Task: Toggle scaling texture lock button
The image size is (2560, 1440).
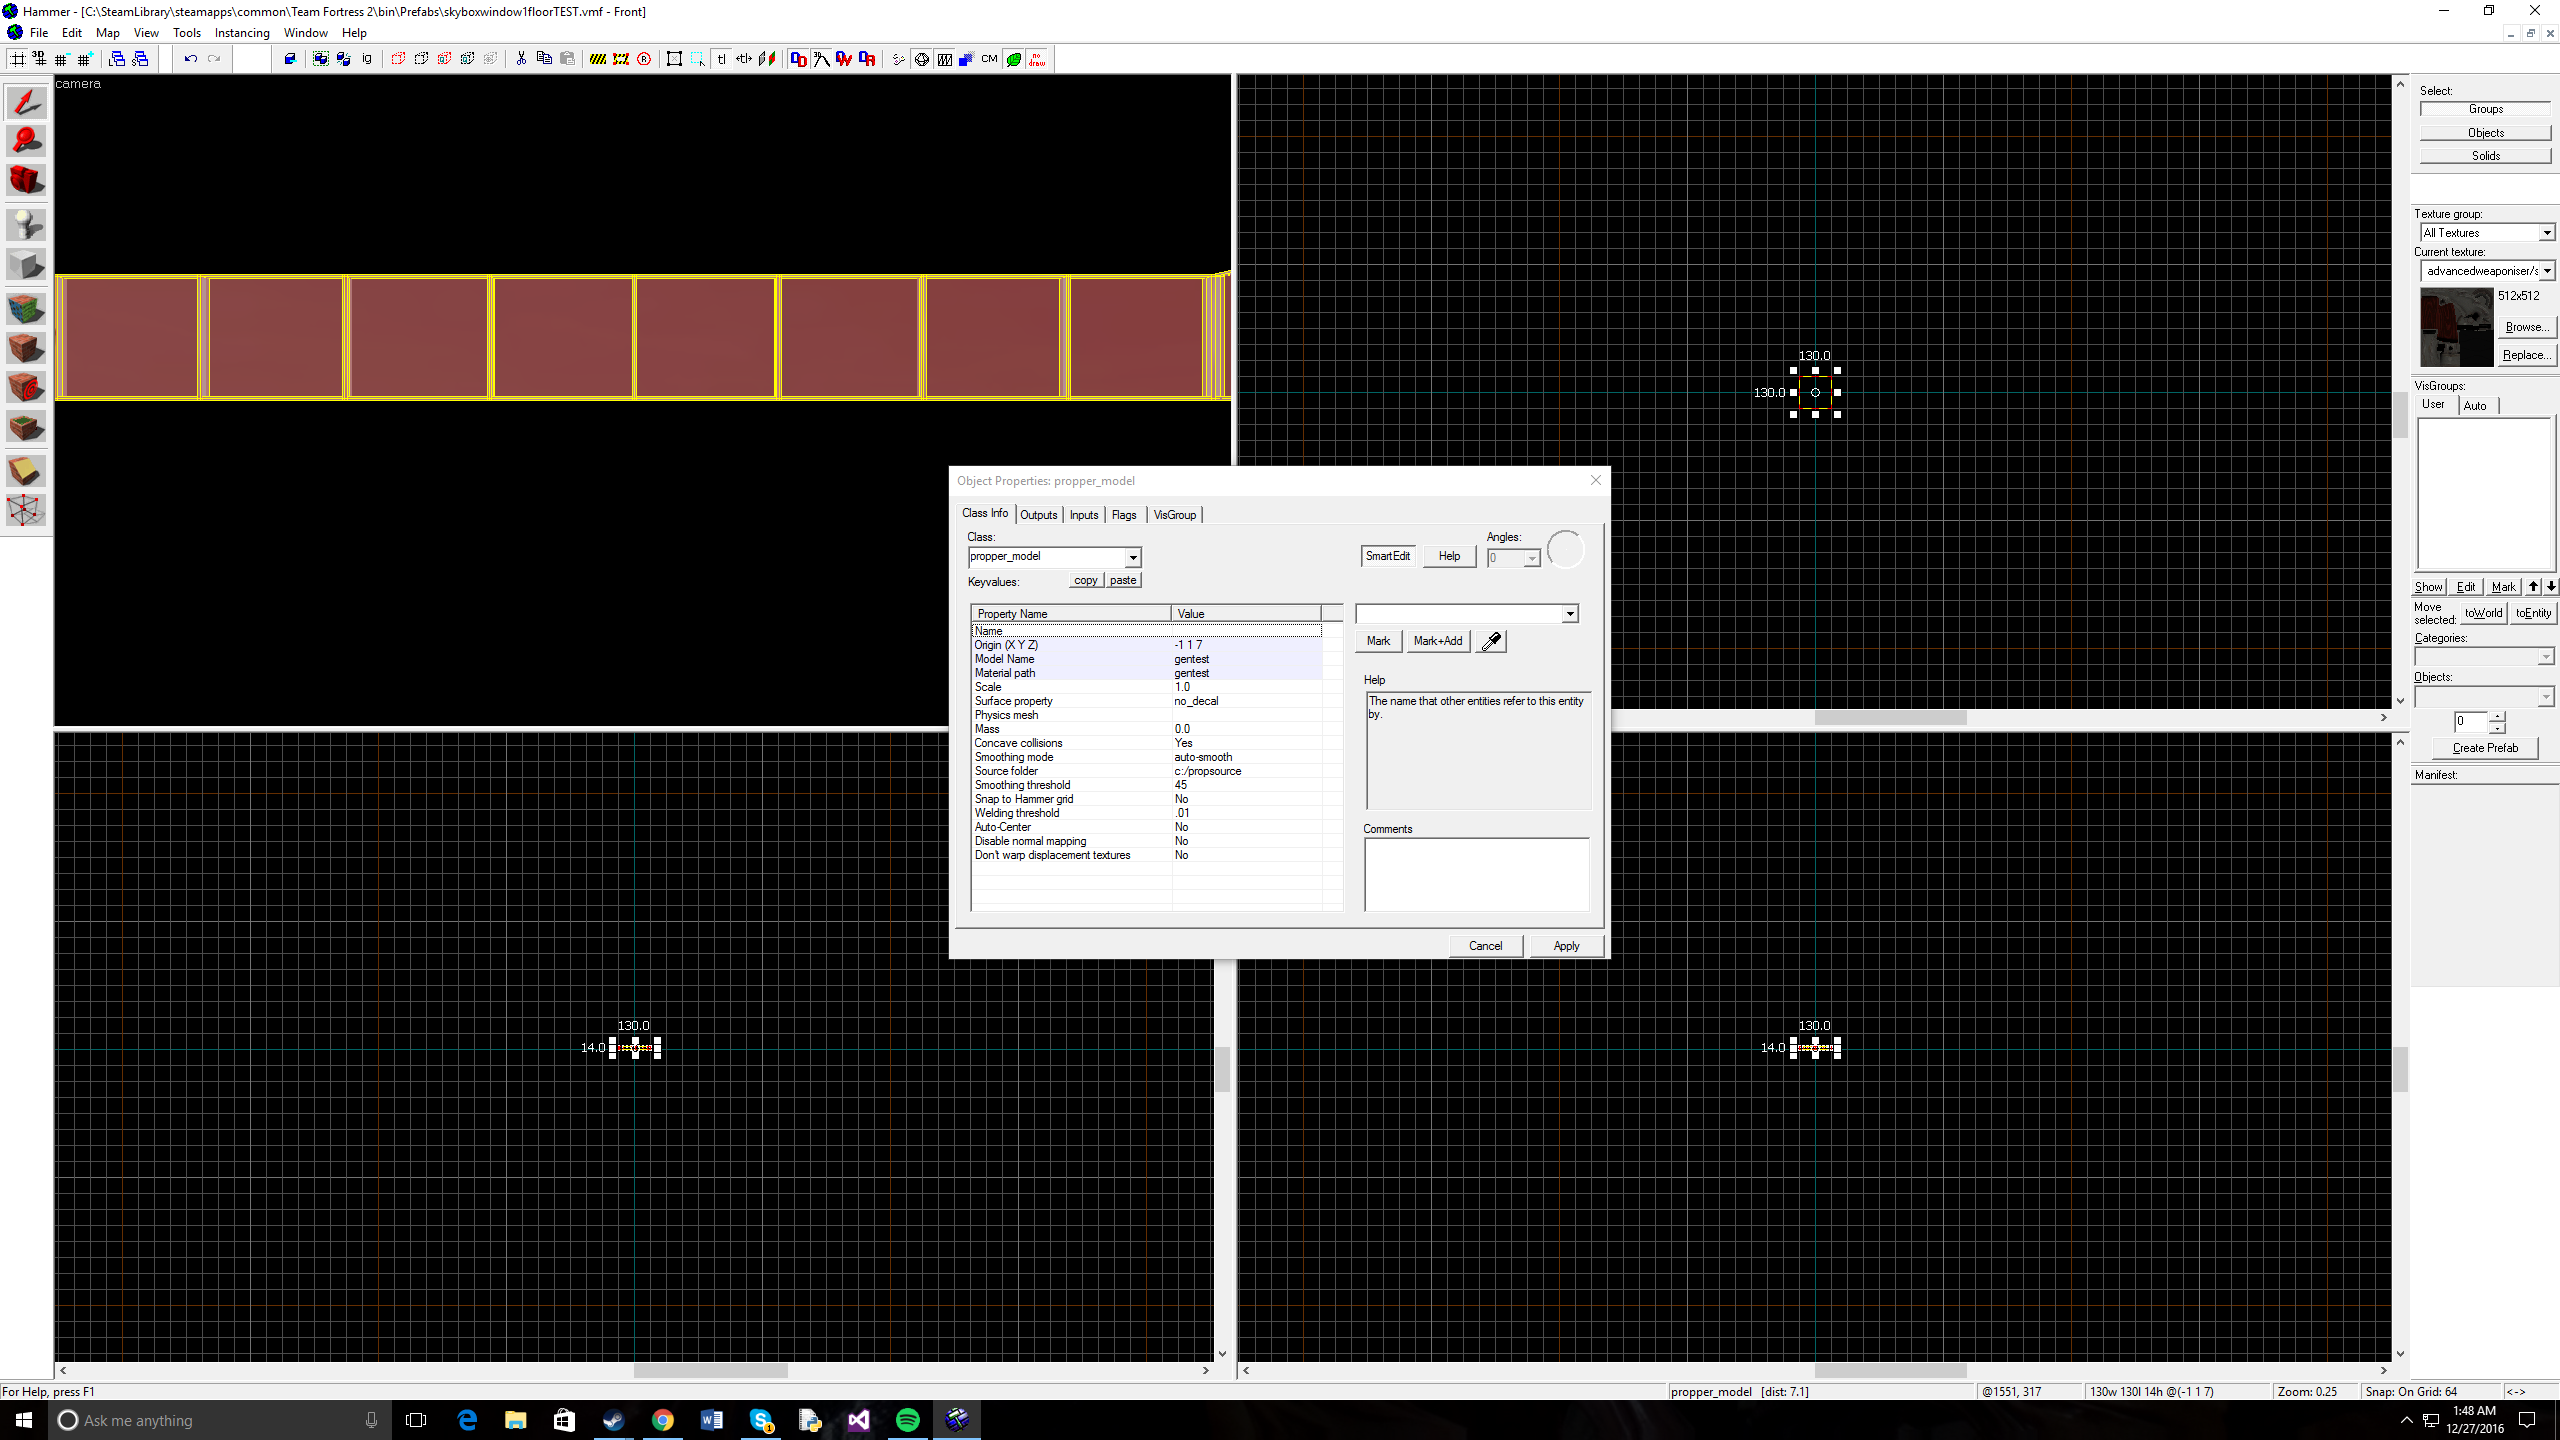Action: [x=744, y=59]
